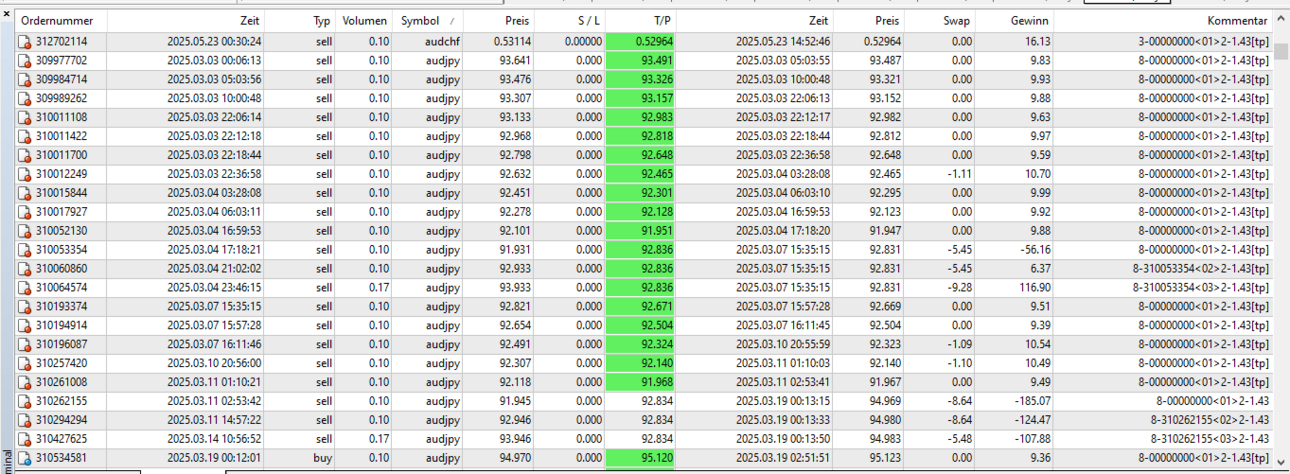Pick the row icon of order 310194914
The image size is (1290, 474).
pos(25,326)
